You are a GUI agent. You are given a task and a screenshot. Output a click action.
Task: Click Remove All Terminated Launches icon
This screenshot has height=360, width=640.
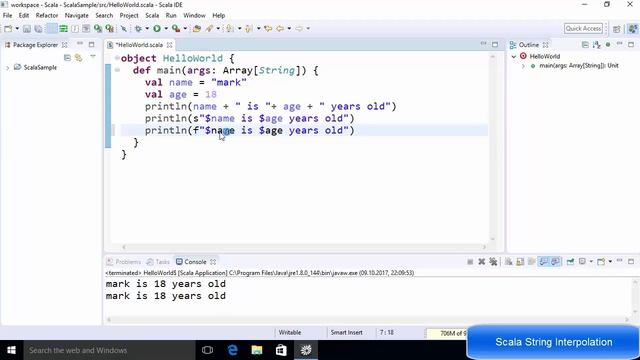(x=493, y=262)
